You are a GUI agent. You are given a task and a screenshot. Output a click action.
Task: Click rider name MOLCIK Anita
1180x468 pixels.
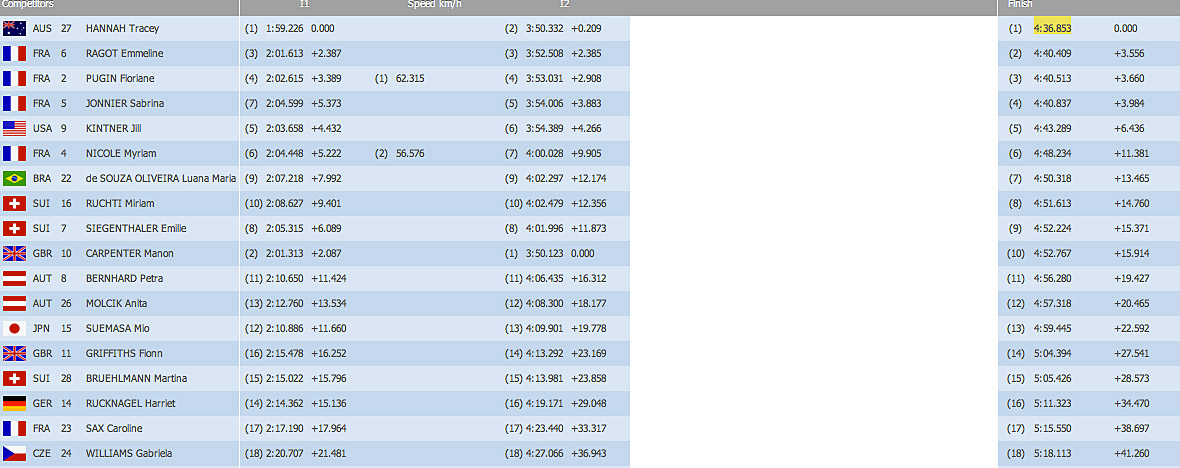117,303
